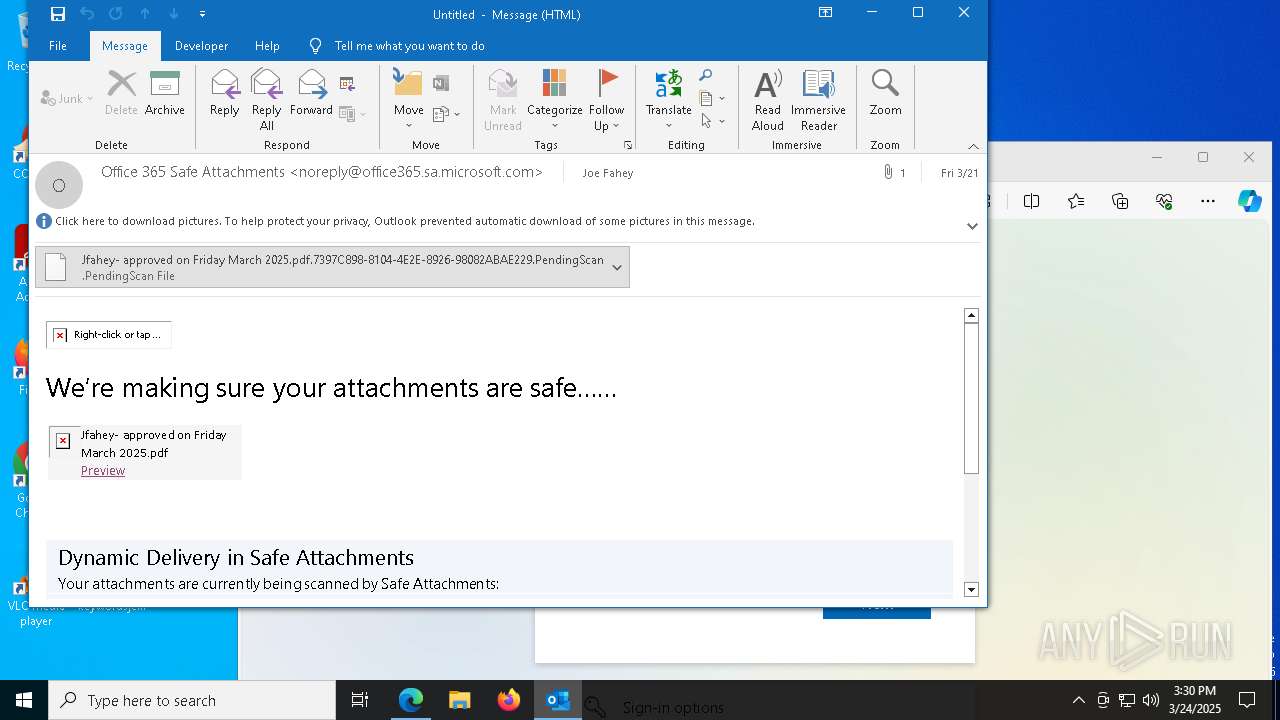The width and height of the screenshot is (1280, 720).
Task: Archive this message
Action: [x=165, y=94]
